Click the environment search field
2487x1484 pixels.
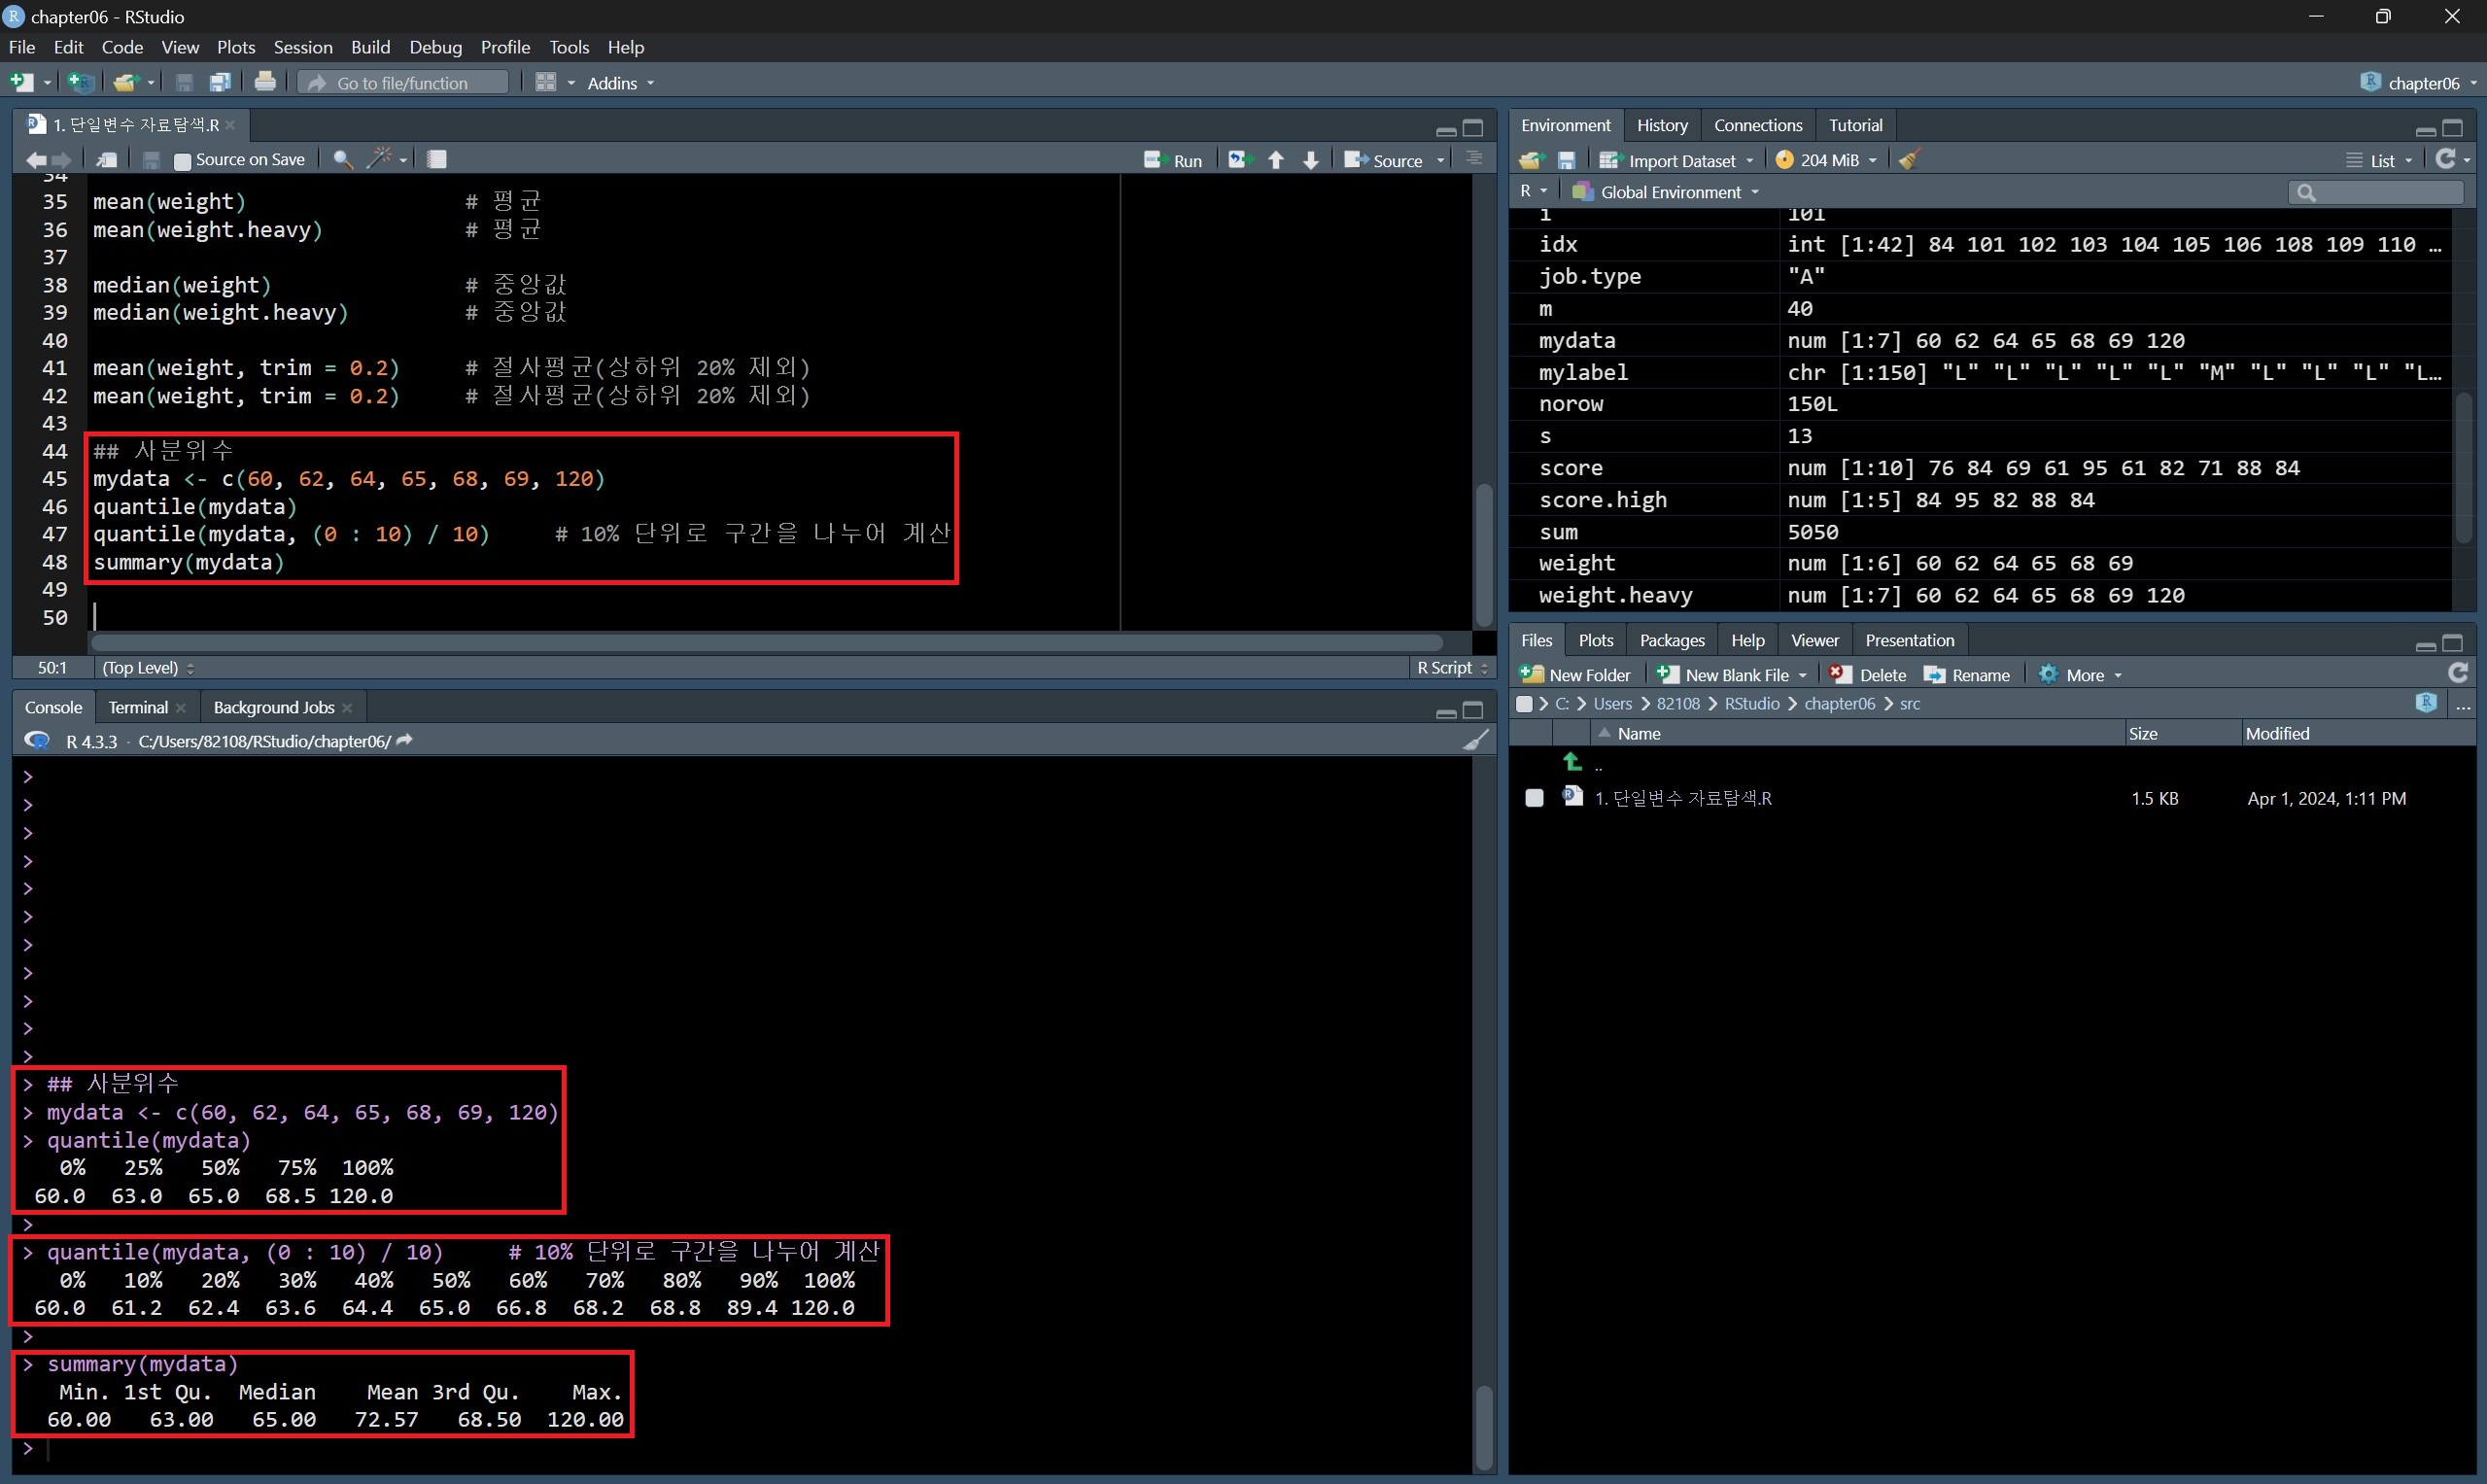[2385, 192]
